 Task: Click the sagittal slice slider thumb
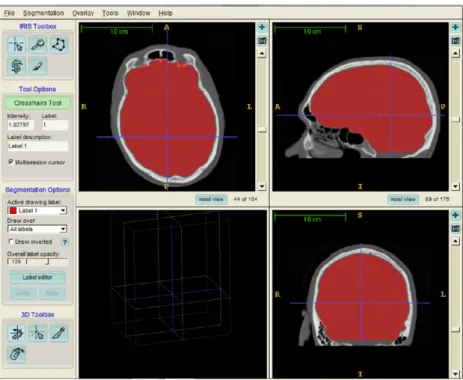455,119
